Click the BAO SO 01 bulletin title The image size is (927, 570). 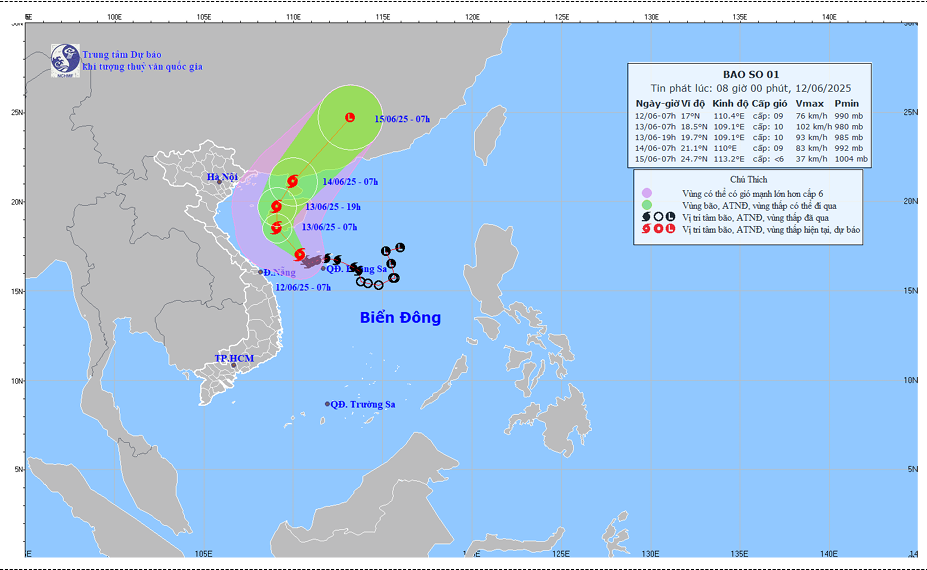(750, 74)
